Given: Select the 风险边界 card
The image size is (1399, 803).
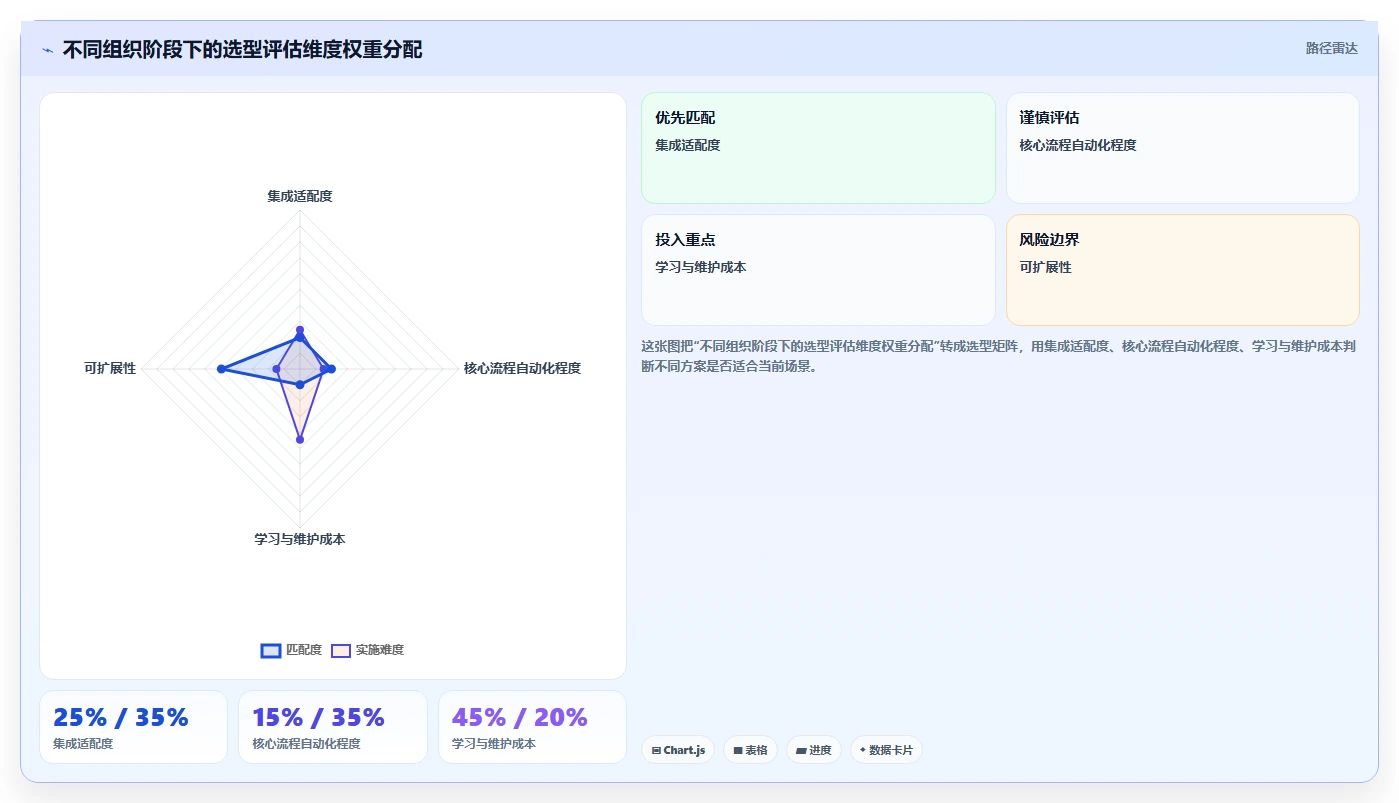Looking at the screenshot, I should [x=1182, y=270].
